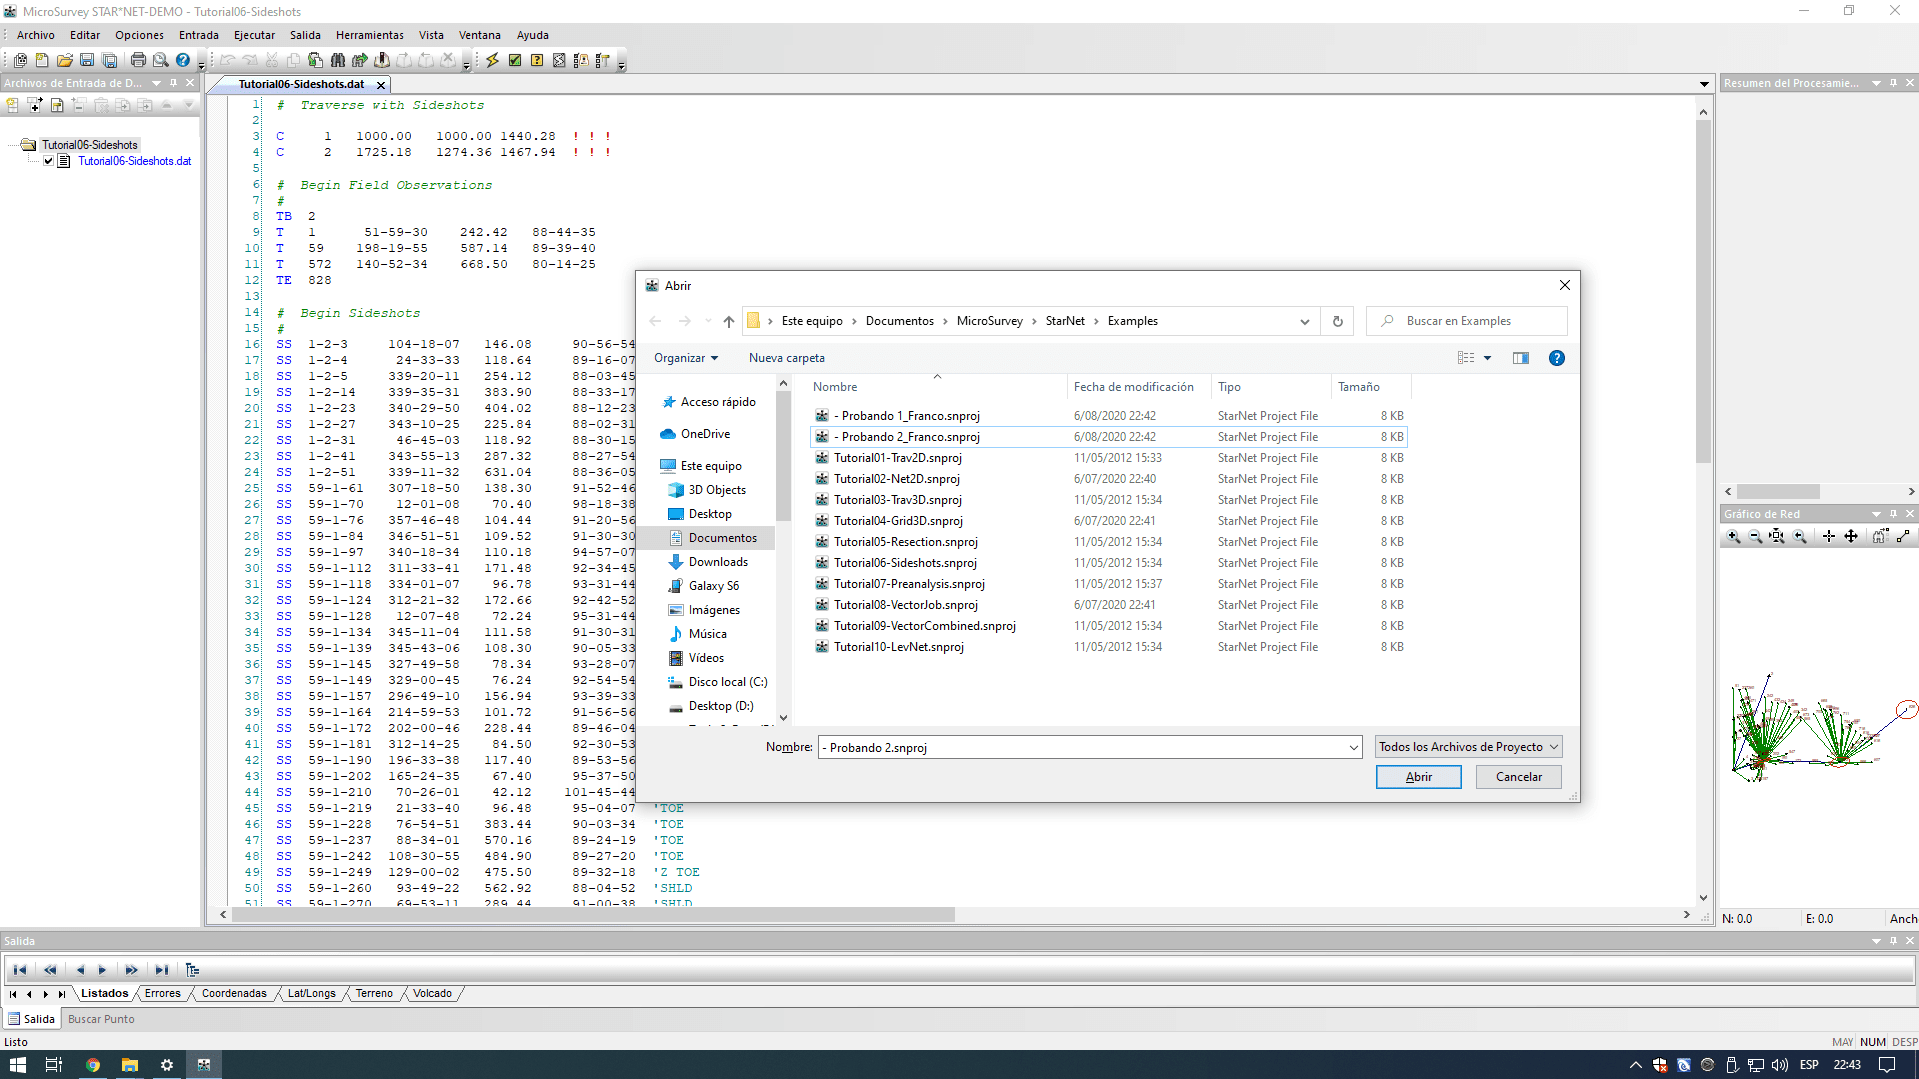Toggle the preview pane in Abrir dialog

1520,358
